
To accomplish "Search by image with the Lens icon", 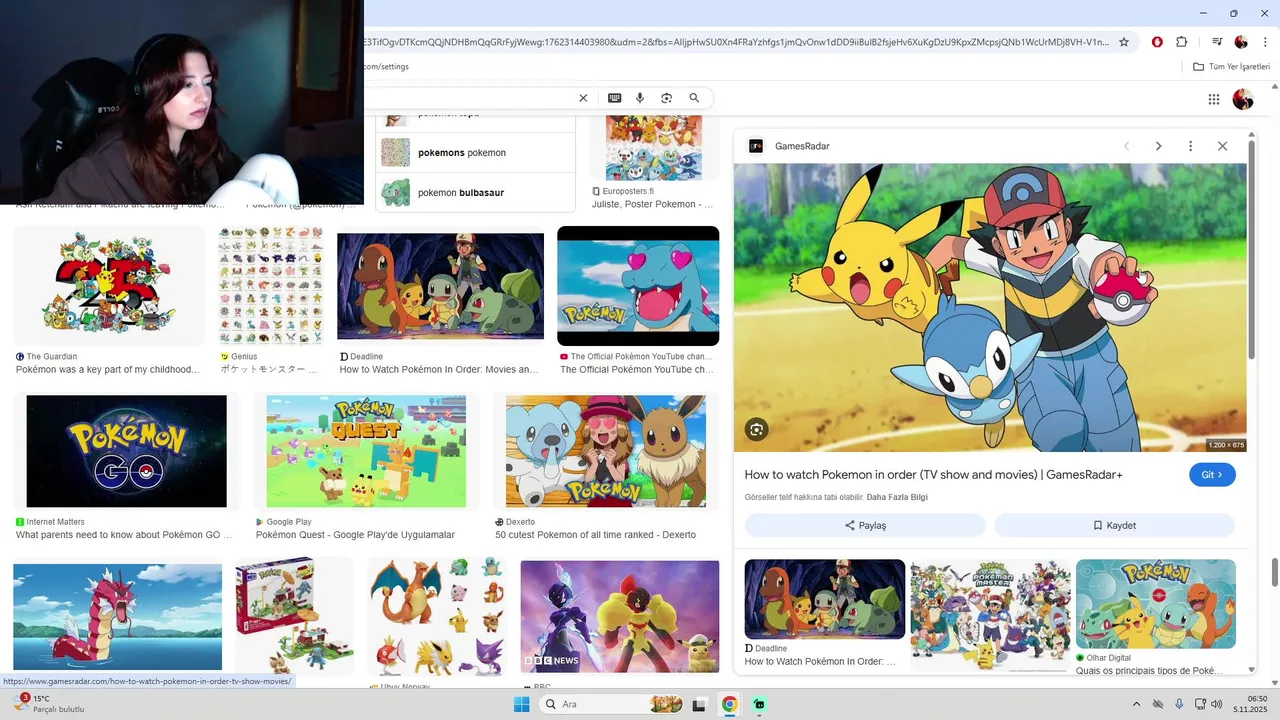I will coord(666,98).
